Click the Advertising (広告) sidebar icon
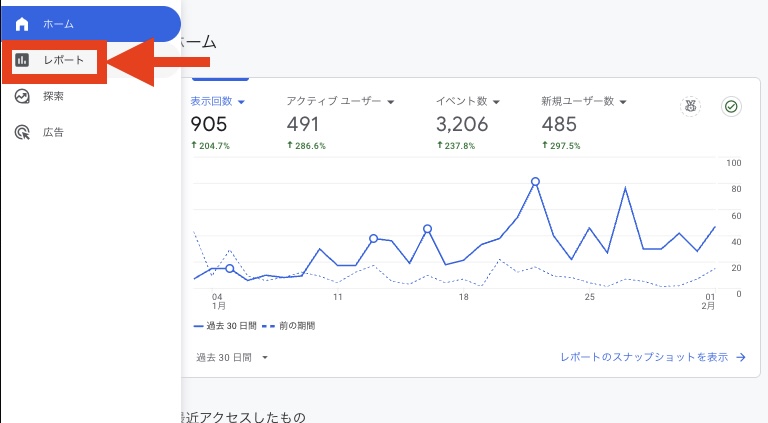 [22, 132]
